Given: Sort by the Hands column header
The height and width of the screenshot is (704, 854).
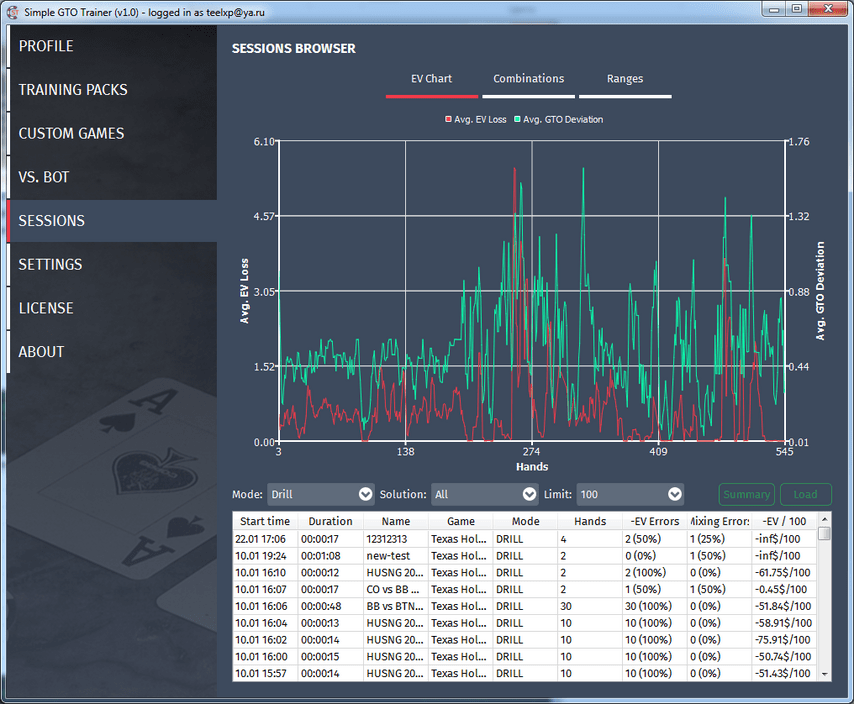Looking at the screenshot, I should click(x=590, y=521).
